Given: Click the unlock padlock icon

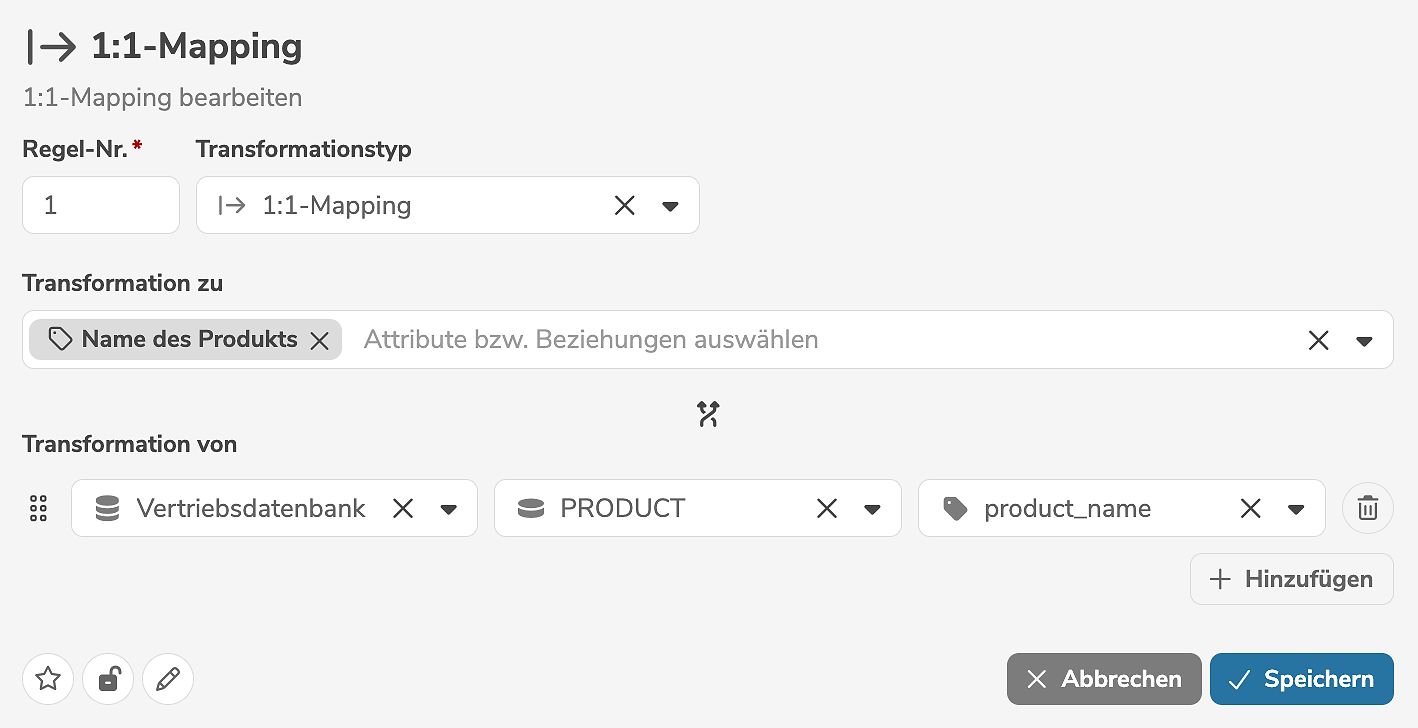Looking at the screenshot, I should point(107,679).
